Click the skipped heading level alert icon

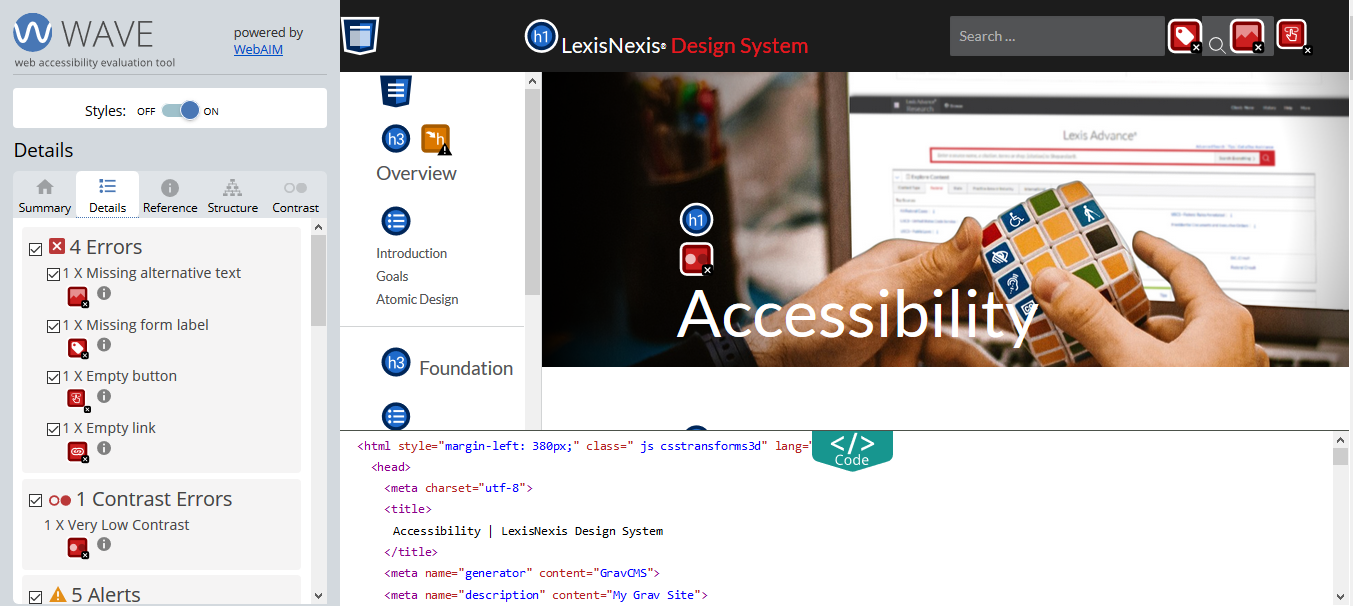[x=436, y=140]
